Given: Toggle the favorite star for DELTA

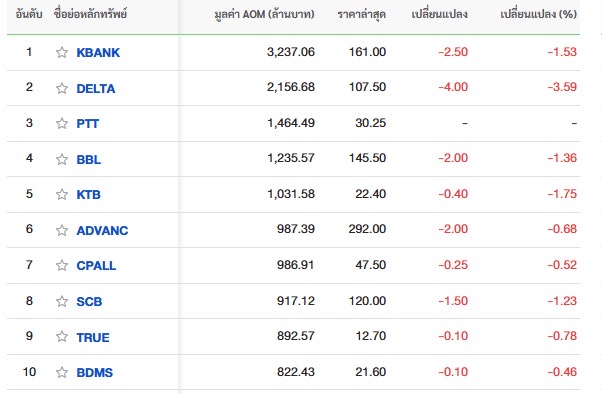Looking at the screenshot, I should point(62,88).
